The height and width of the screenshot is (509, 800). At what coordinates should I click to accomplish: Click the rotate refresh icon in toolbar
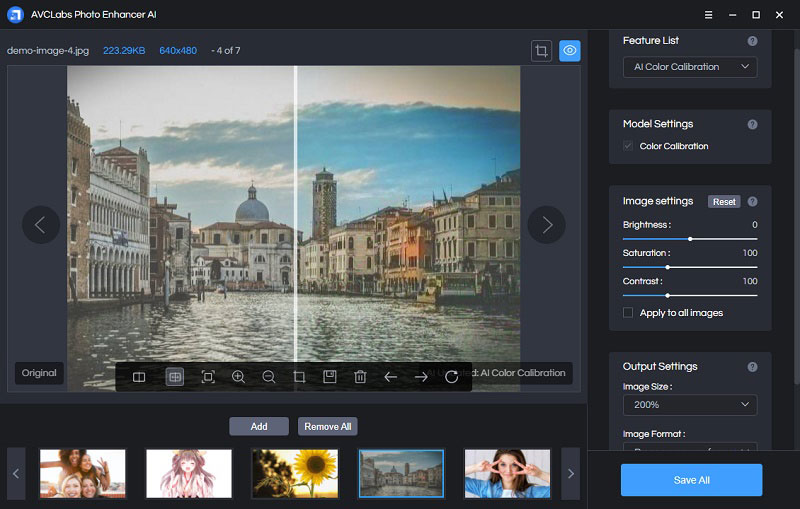pos(452,377)
